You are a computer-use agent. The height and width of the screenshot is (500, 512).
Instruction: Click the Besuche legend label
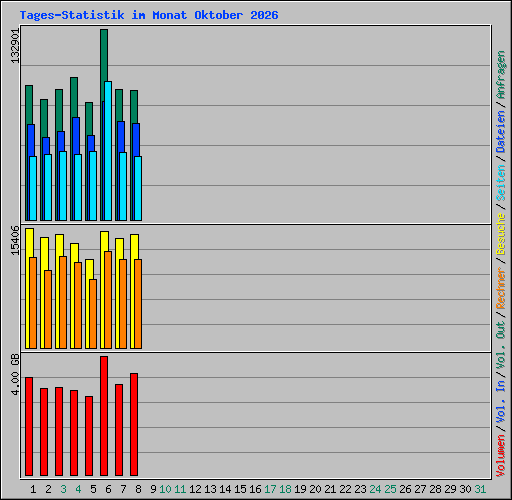pyautogui.click(x=501, y=234)
